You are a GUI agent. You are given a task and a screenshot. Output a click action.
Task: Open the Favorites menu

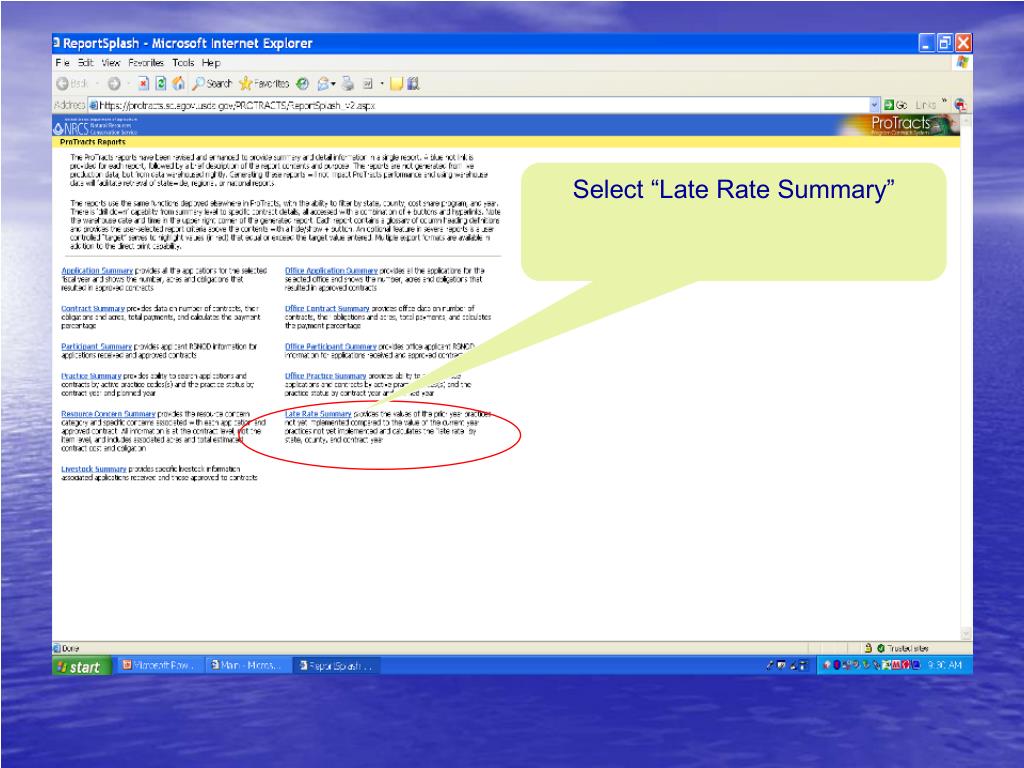(x=146, y=63)
